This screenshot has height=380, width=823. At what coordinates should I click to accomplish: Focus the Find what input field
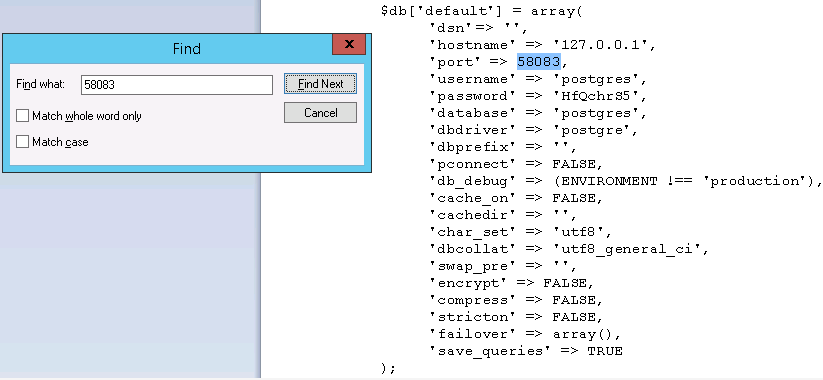coord(177,85)
